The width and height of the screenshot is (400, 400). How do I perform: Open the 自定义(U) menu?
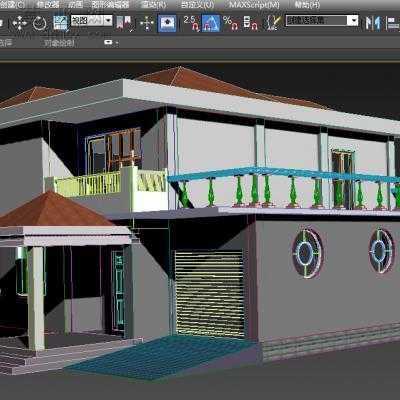(197, 5)
